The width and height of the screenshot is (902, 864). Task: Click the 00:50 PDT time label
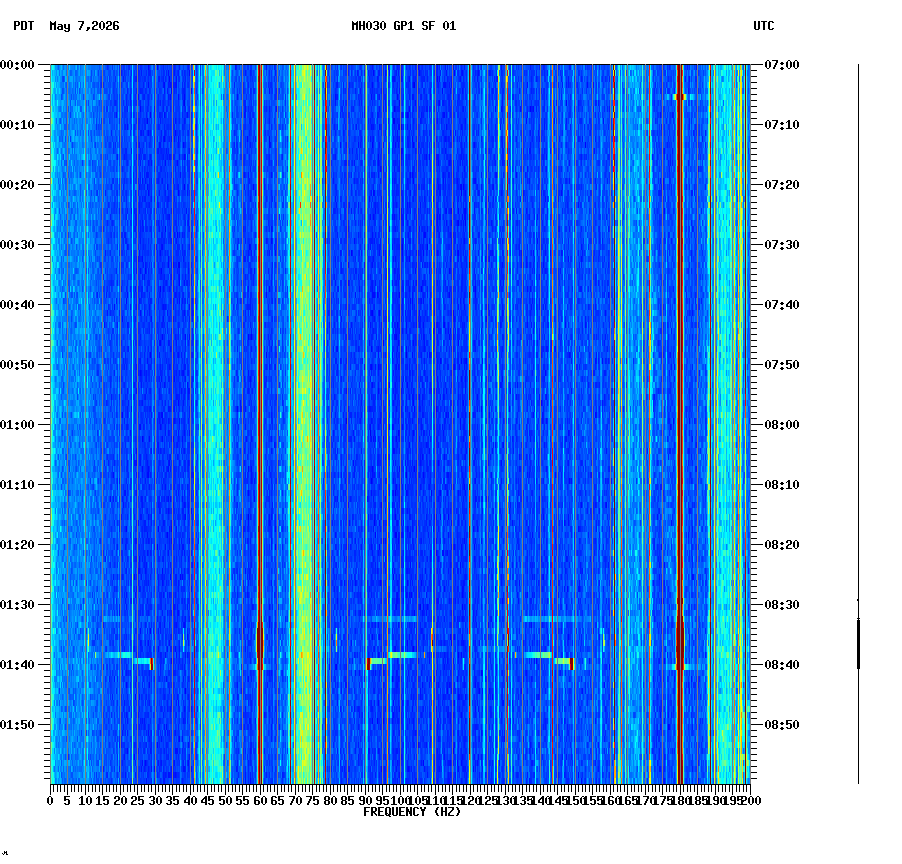pos(17,365)
